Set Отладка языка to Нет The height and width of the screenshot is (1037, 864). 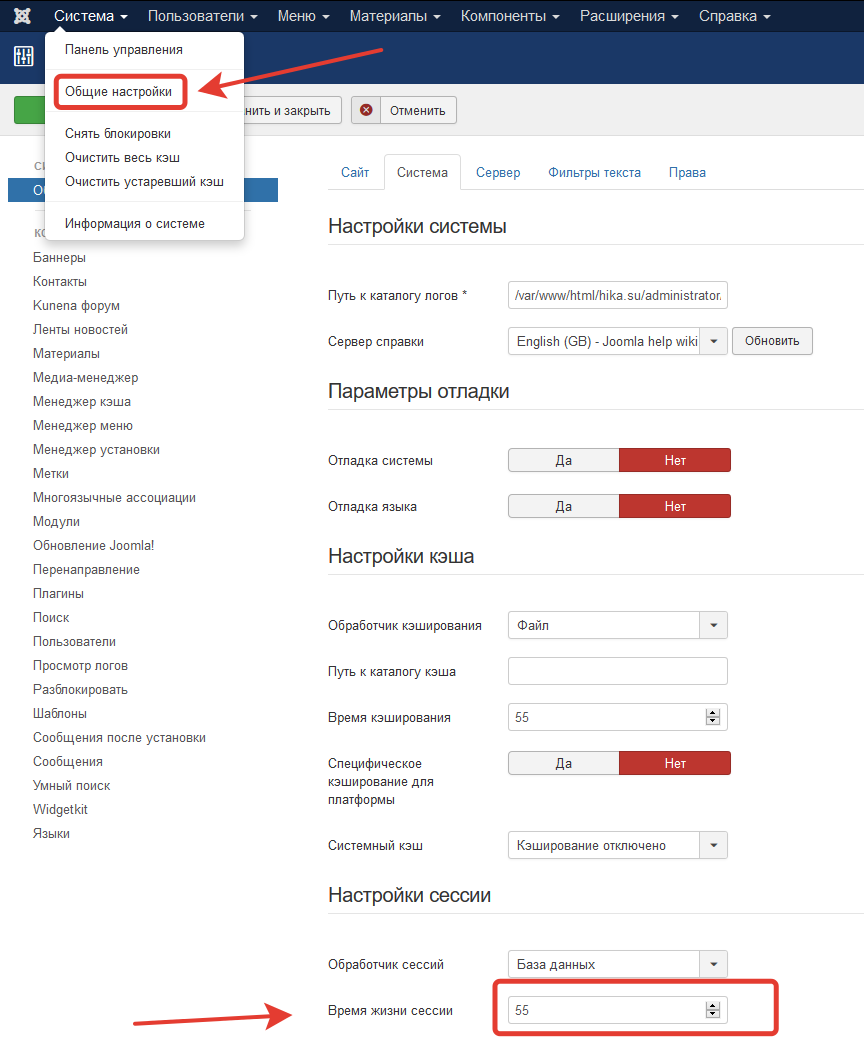(x=675, y=506)
